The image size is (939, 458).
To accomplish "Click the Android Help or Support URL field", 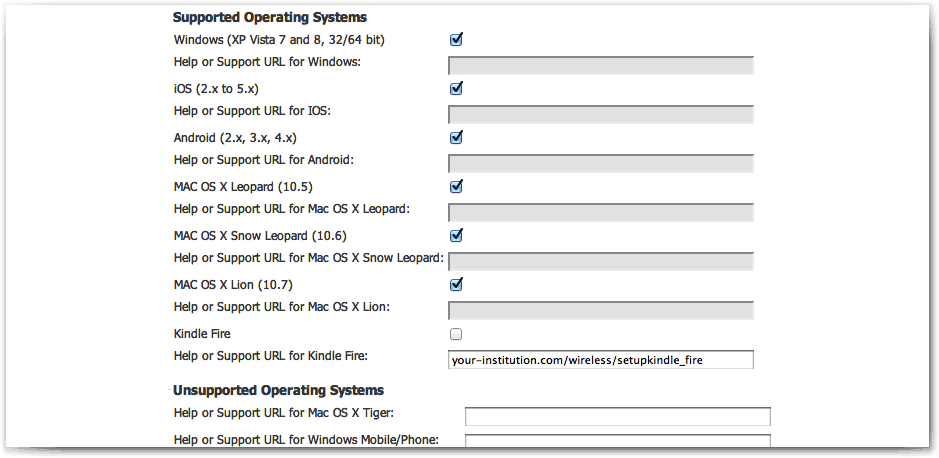I will tap(601, 163).
